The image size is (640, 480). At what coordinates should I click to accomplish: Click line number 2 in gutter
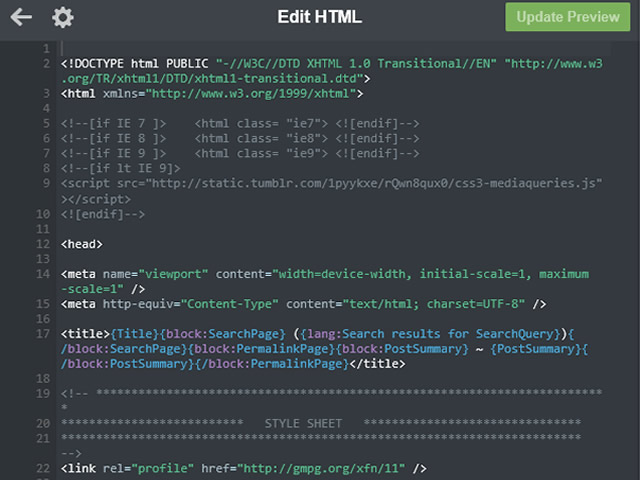point(47,64)
